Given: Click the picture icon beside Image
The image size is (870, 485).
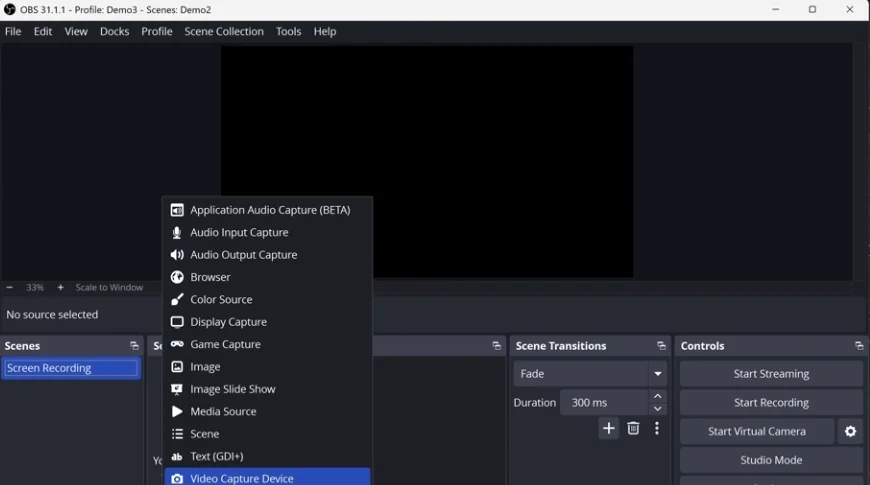Looking at the screenshot, I should pos(177,367).
